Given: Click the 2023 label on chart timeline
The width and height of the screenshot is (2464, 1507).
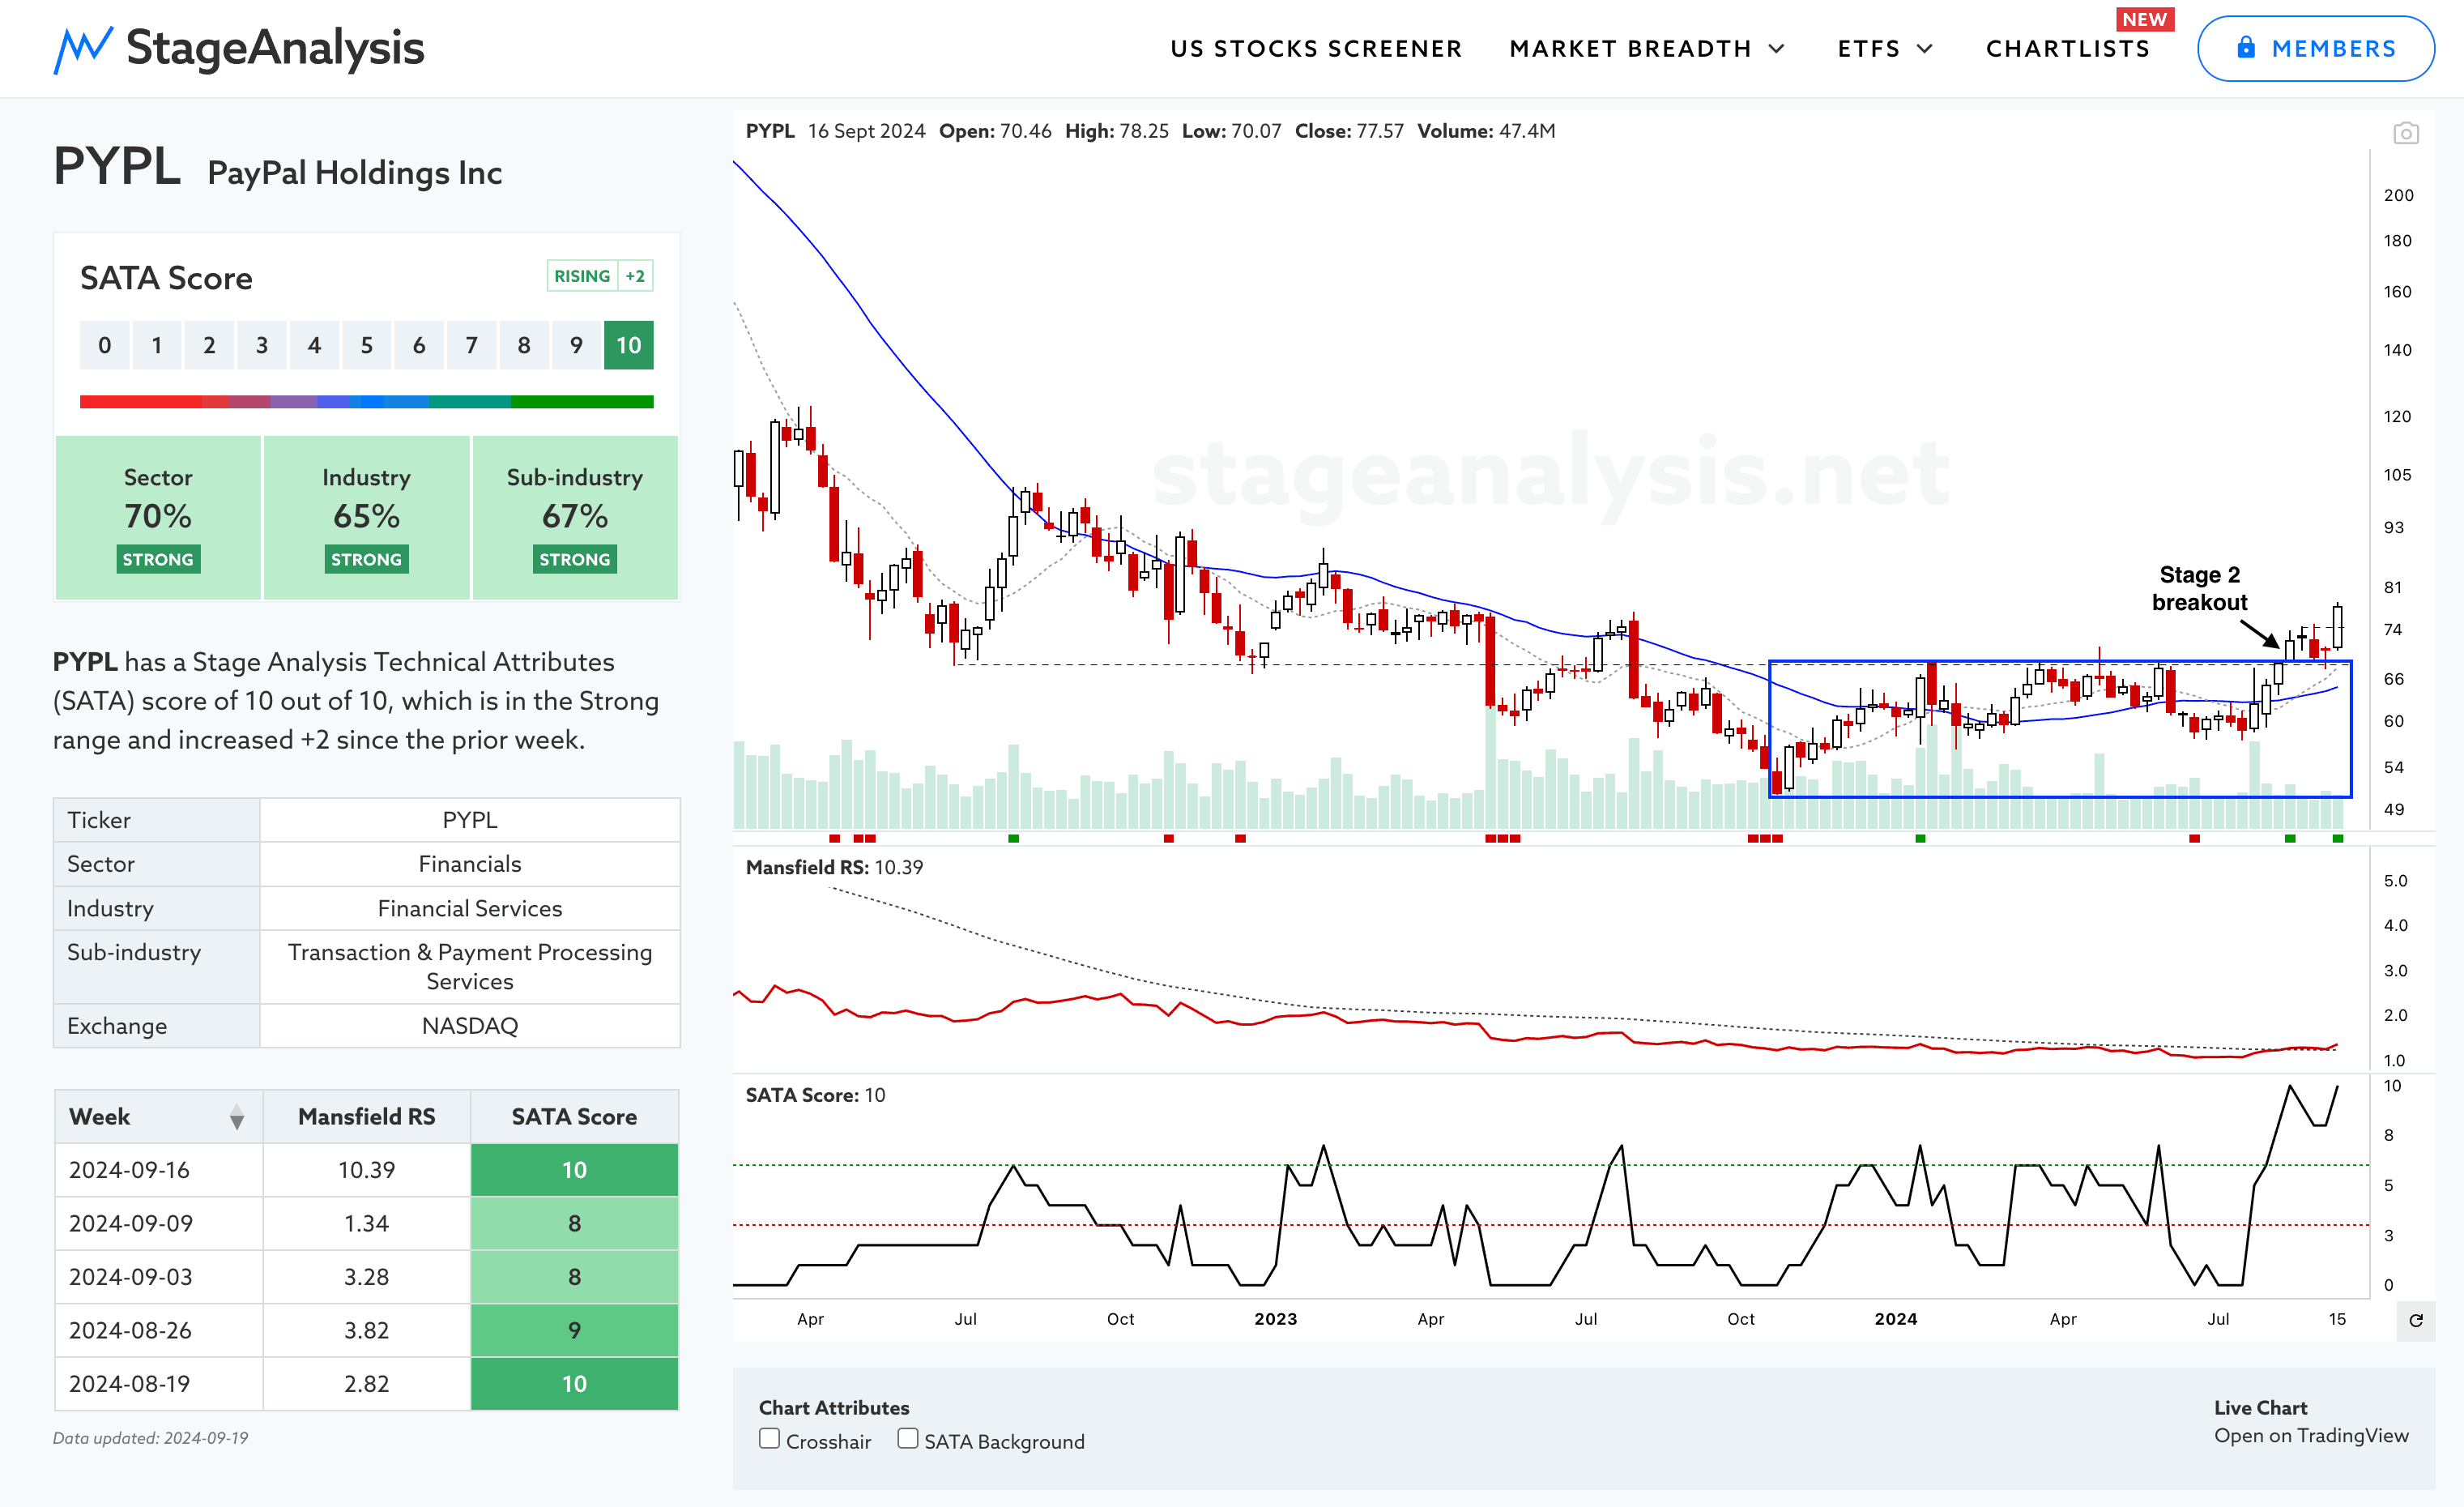Looking at the screenshot, I should pyautogui.click(x=1275, y=1319).
